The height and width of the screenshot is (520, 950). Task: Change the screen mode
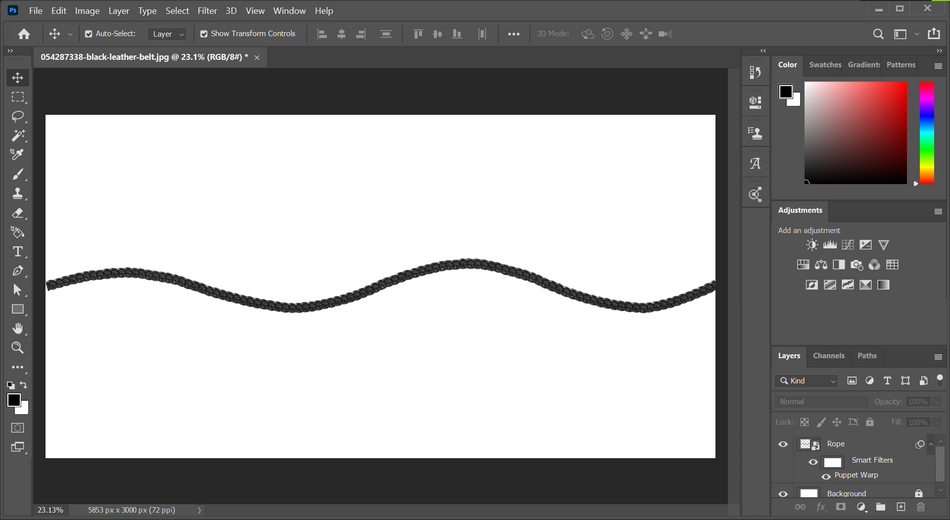[18, 447]
